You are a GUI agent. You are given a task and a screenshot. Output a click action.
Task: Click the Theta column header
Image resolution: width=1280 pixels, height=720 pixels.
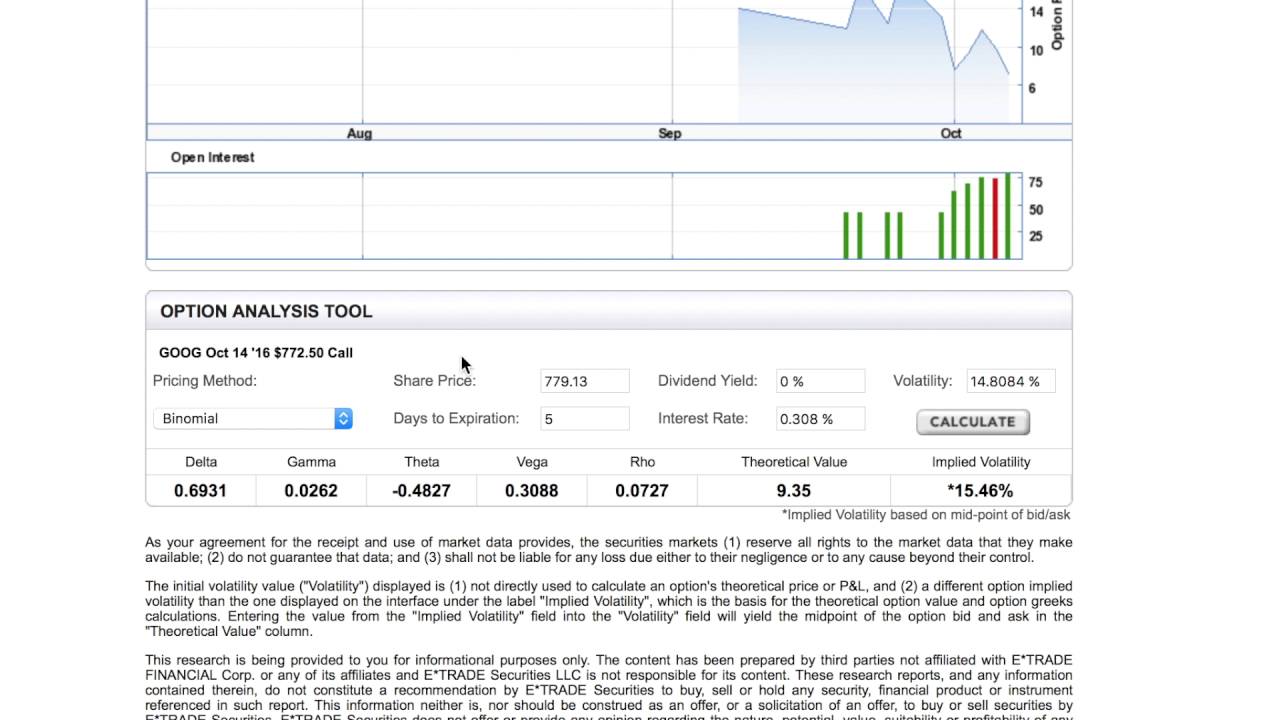click(422, 462)
